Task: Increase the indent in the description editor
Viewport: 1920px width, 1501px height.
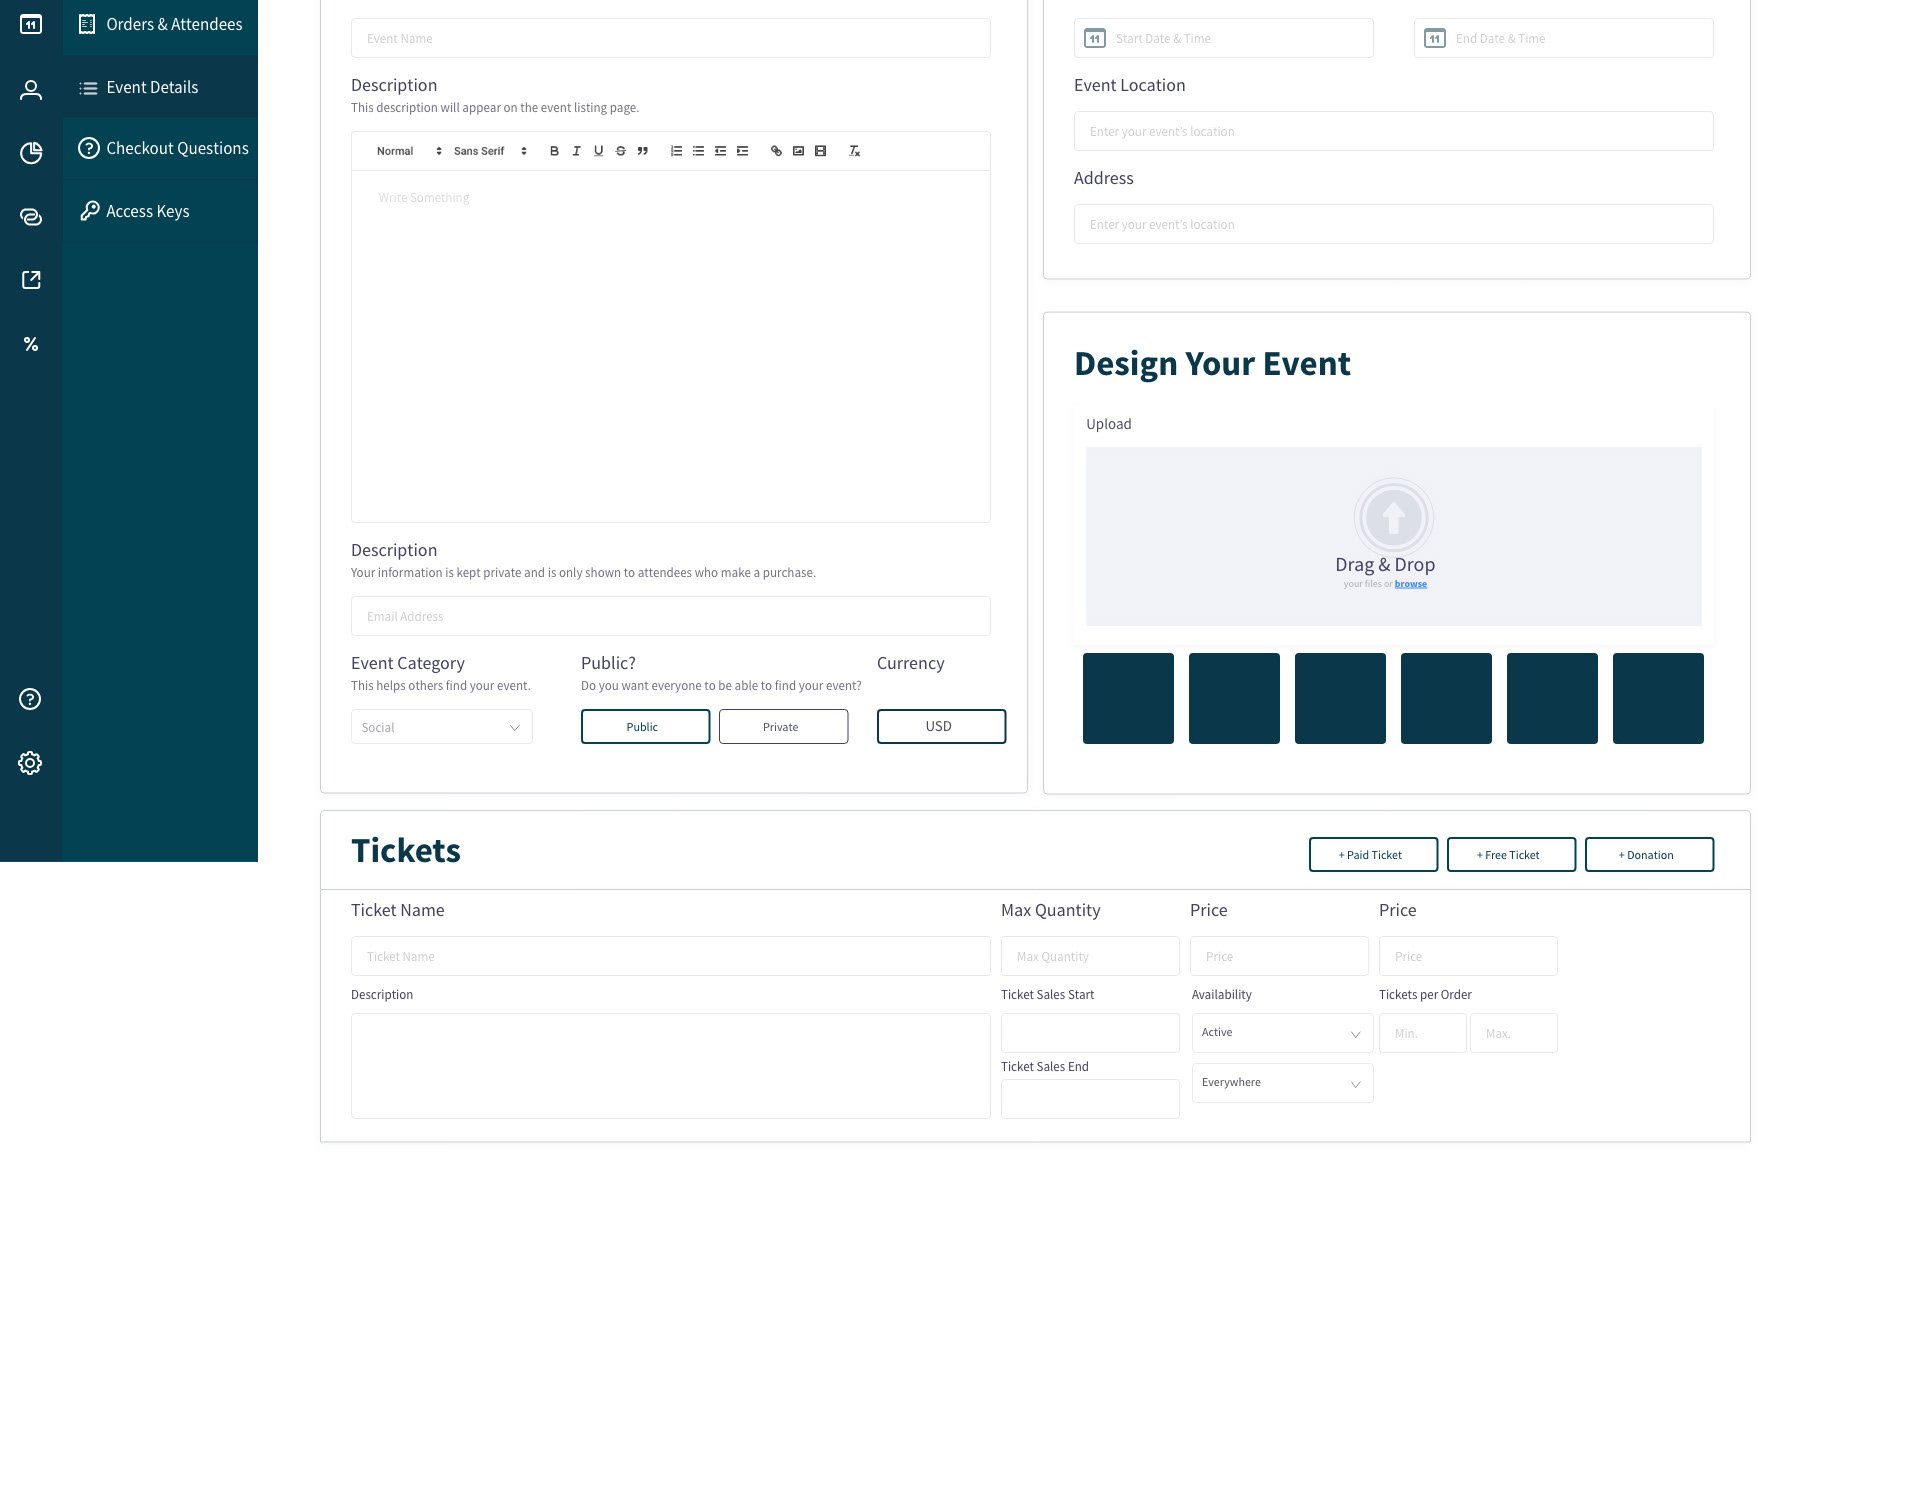Action: click(x=742, y=151)
